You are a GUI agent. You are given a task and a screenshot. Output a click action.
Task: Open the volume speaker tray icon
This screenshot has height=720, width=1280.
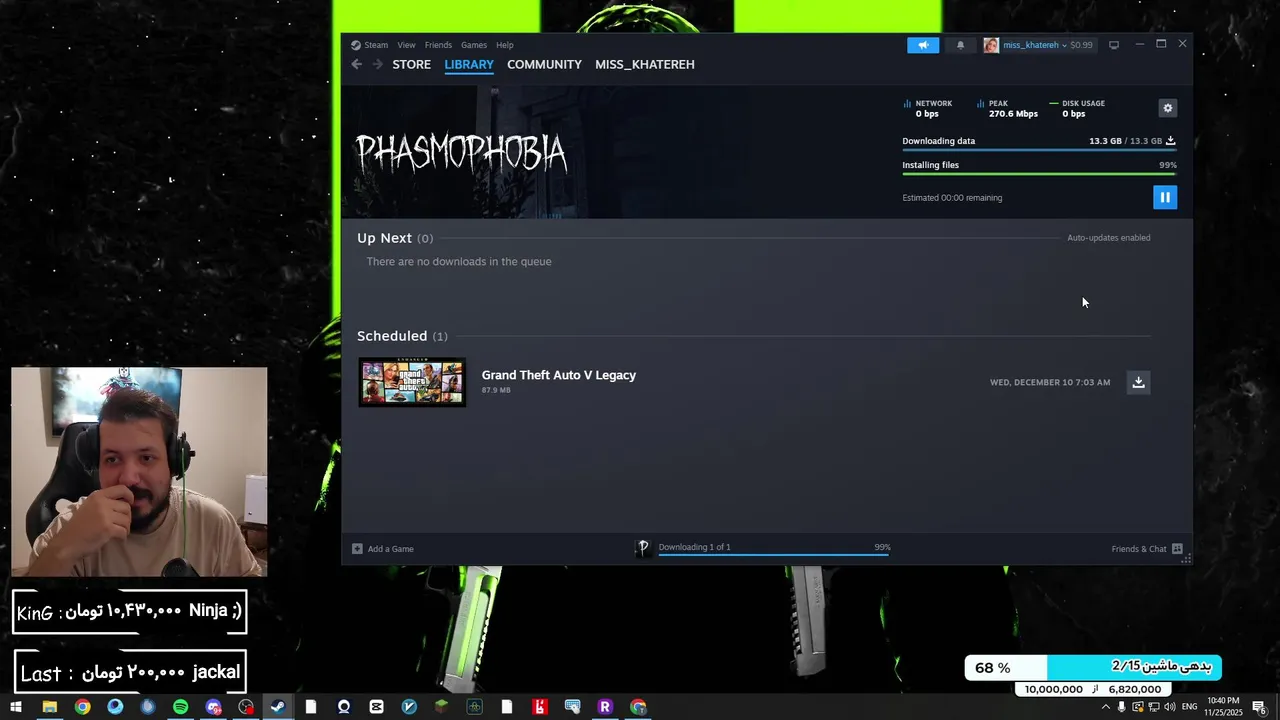(1170, 707)
